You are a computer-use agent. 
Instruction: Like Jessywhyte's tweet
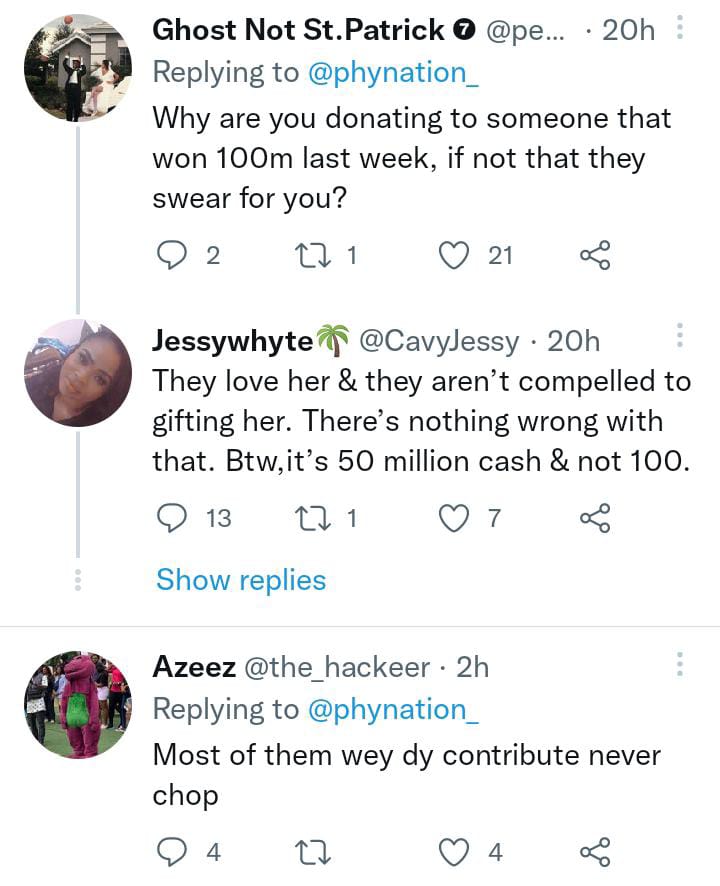(x=455, y=518)
